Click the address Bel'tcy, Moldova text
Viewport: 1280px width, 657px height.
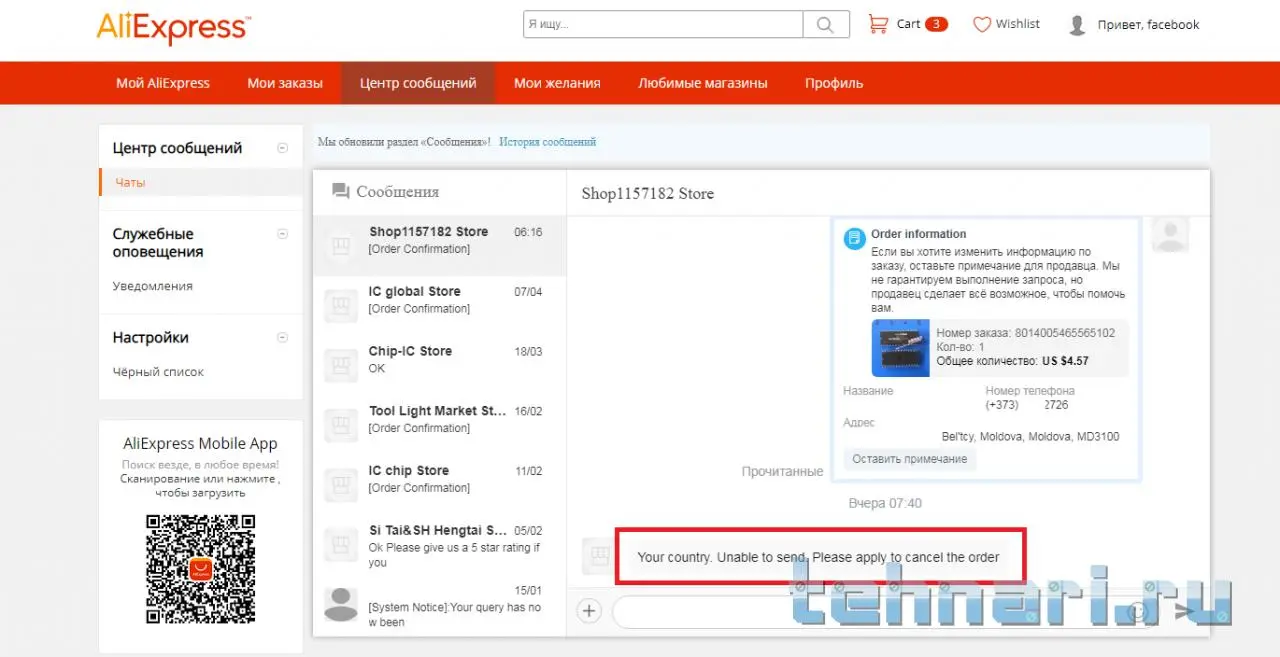click(1031, 437)
